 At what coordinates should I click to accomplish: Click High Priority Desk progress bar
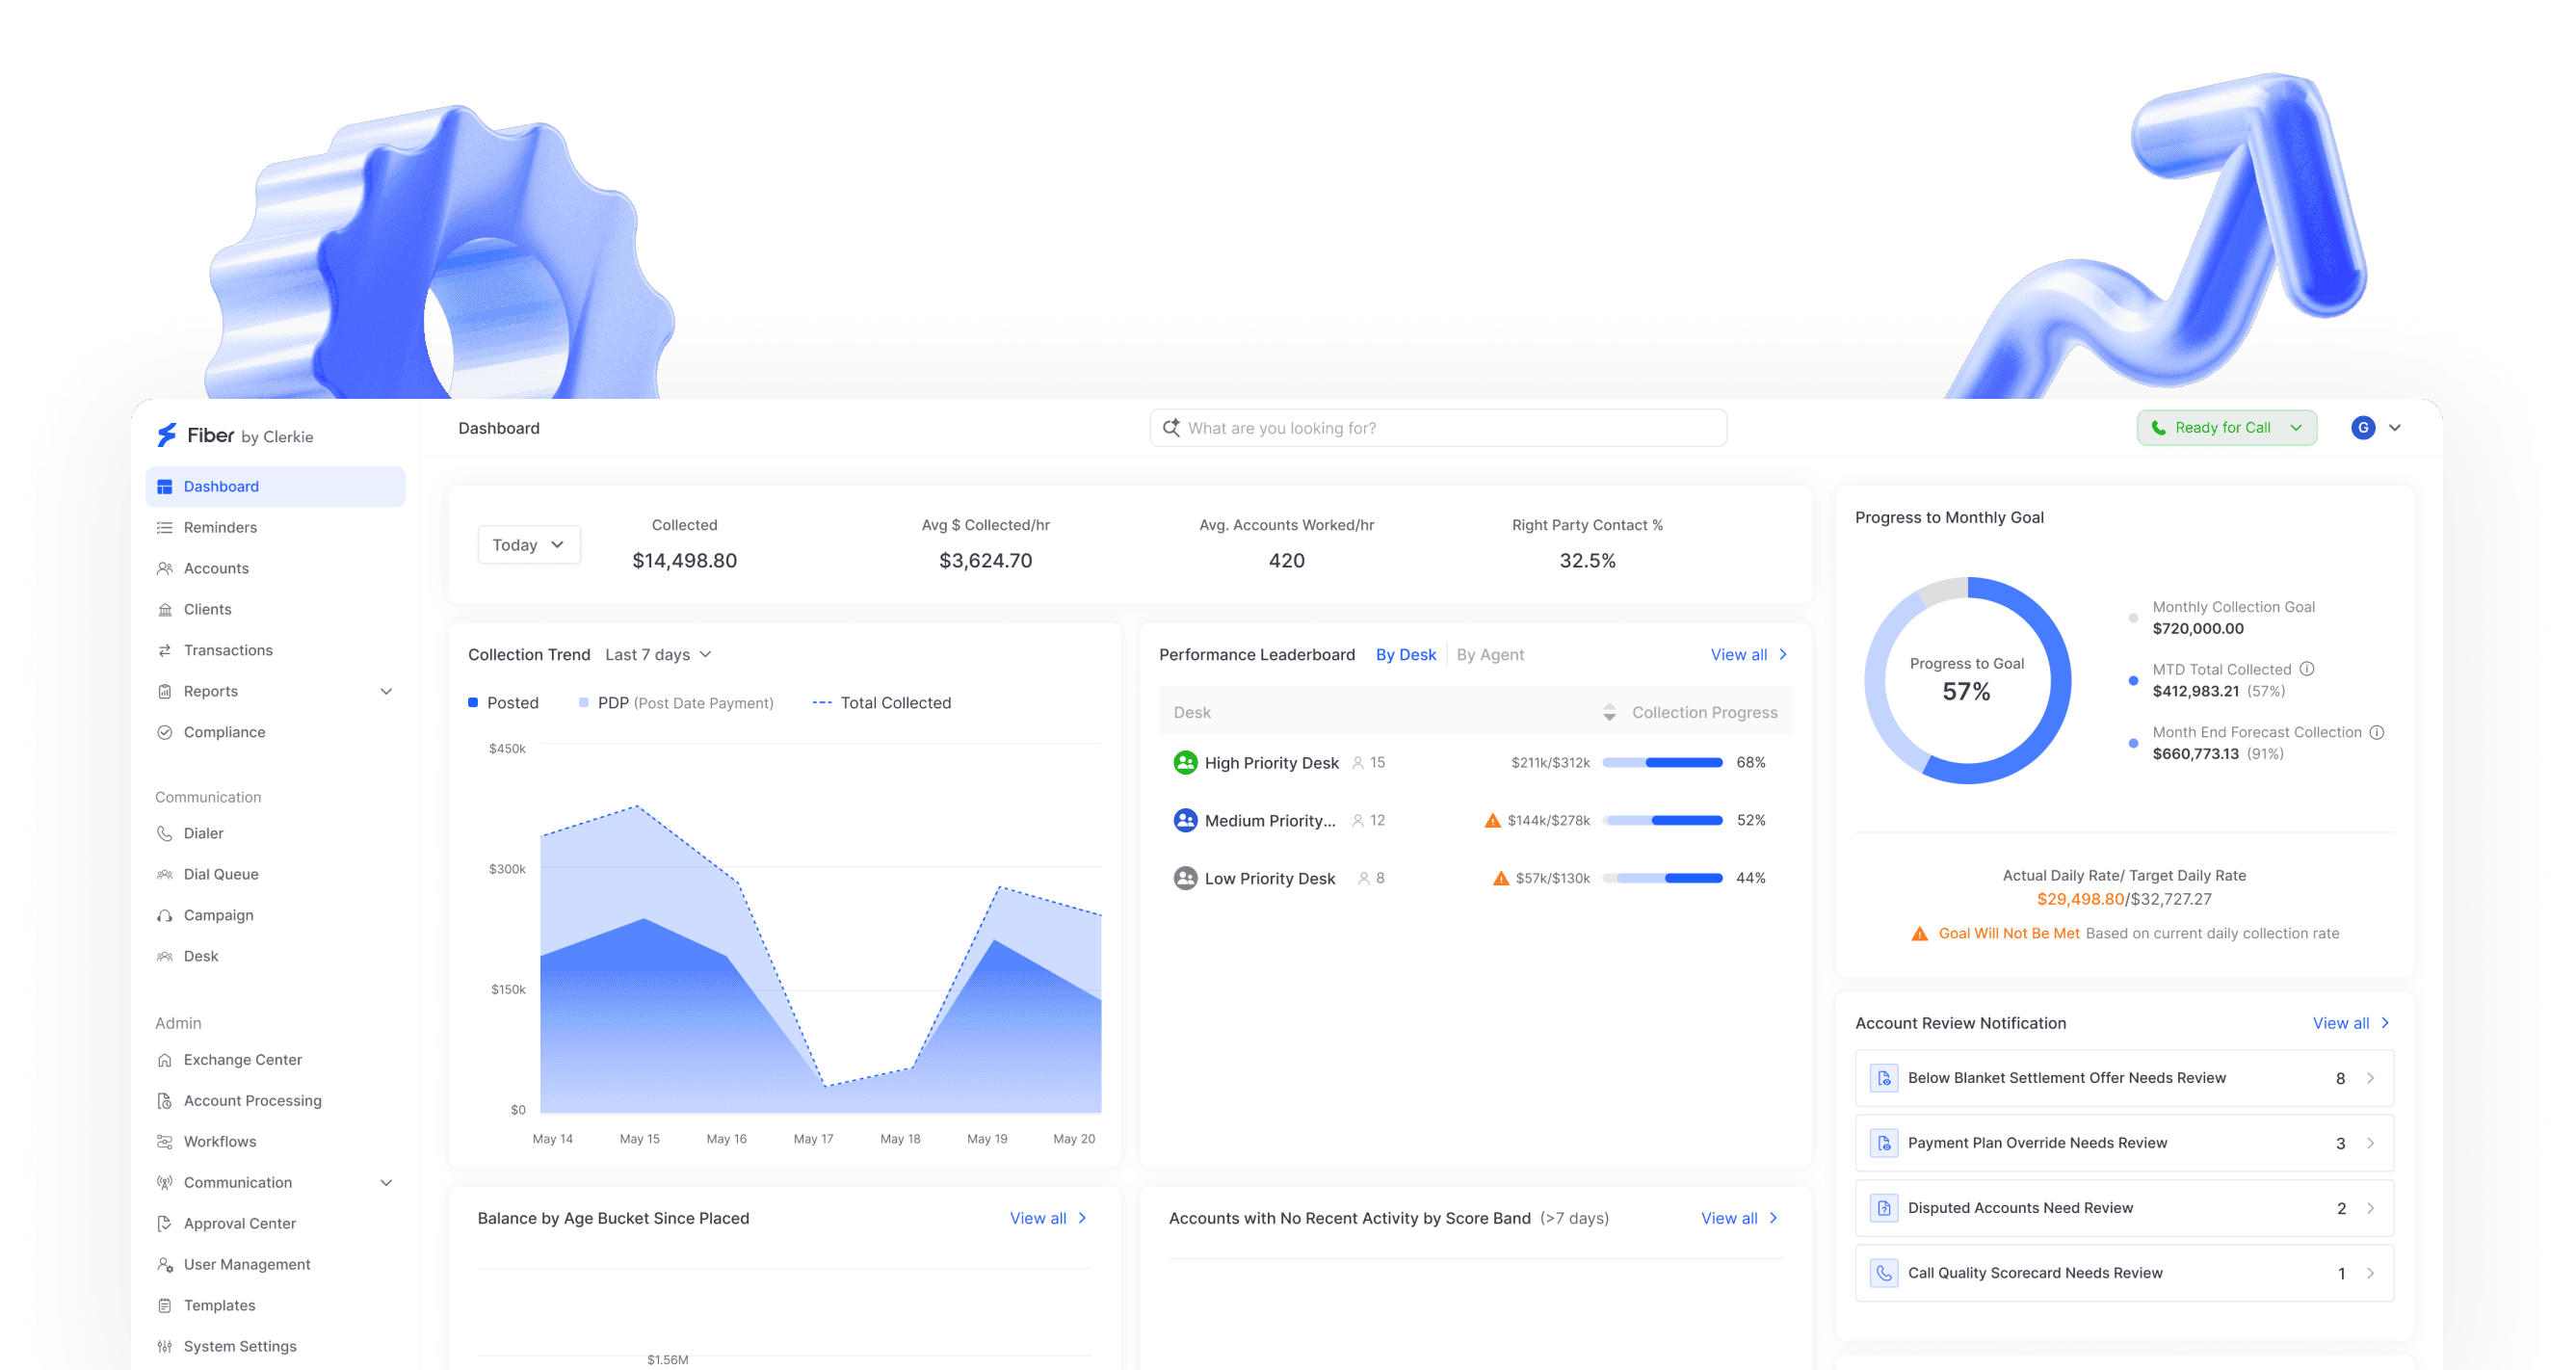1662,763
